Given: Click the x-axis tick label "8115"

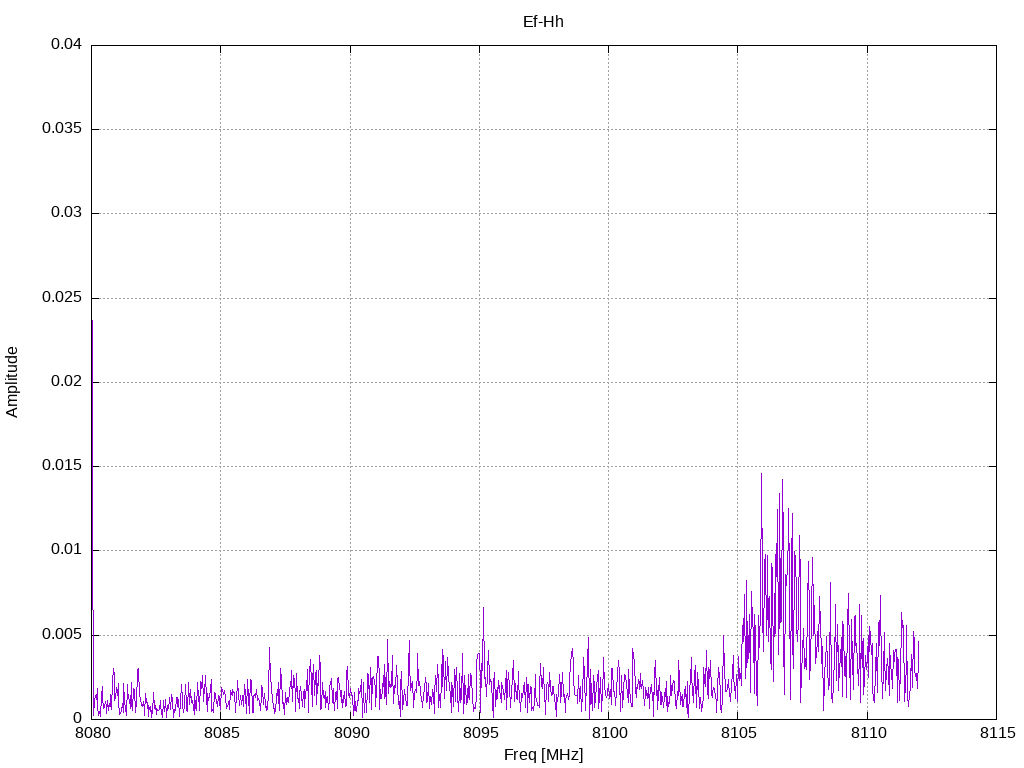Looking at the screenshot, I should (997, 733).
